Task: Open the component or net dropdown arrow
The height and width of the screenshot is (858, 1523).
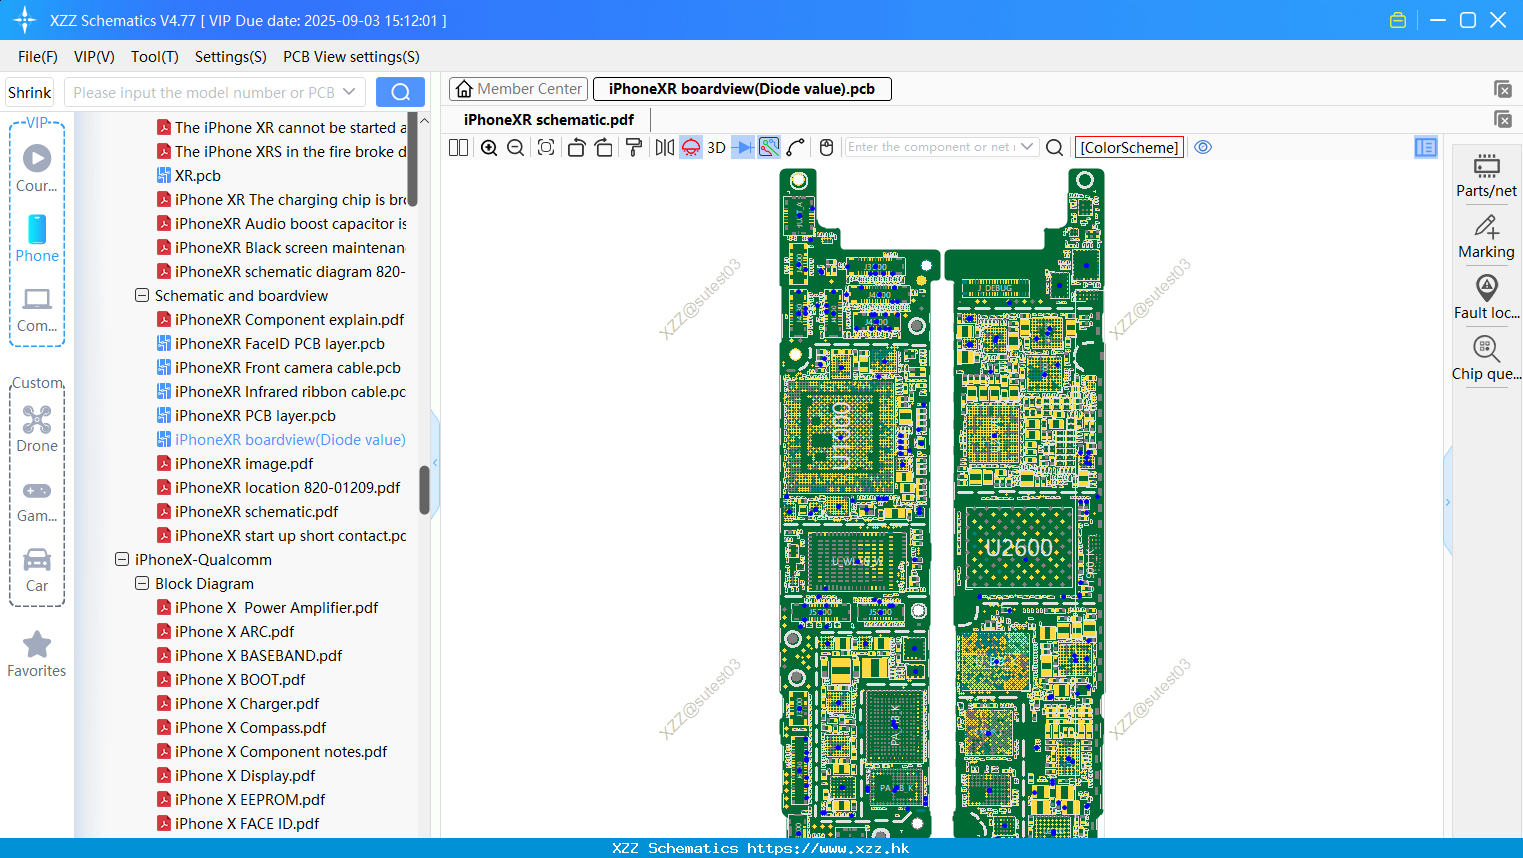Action: pos(1027,147)
